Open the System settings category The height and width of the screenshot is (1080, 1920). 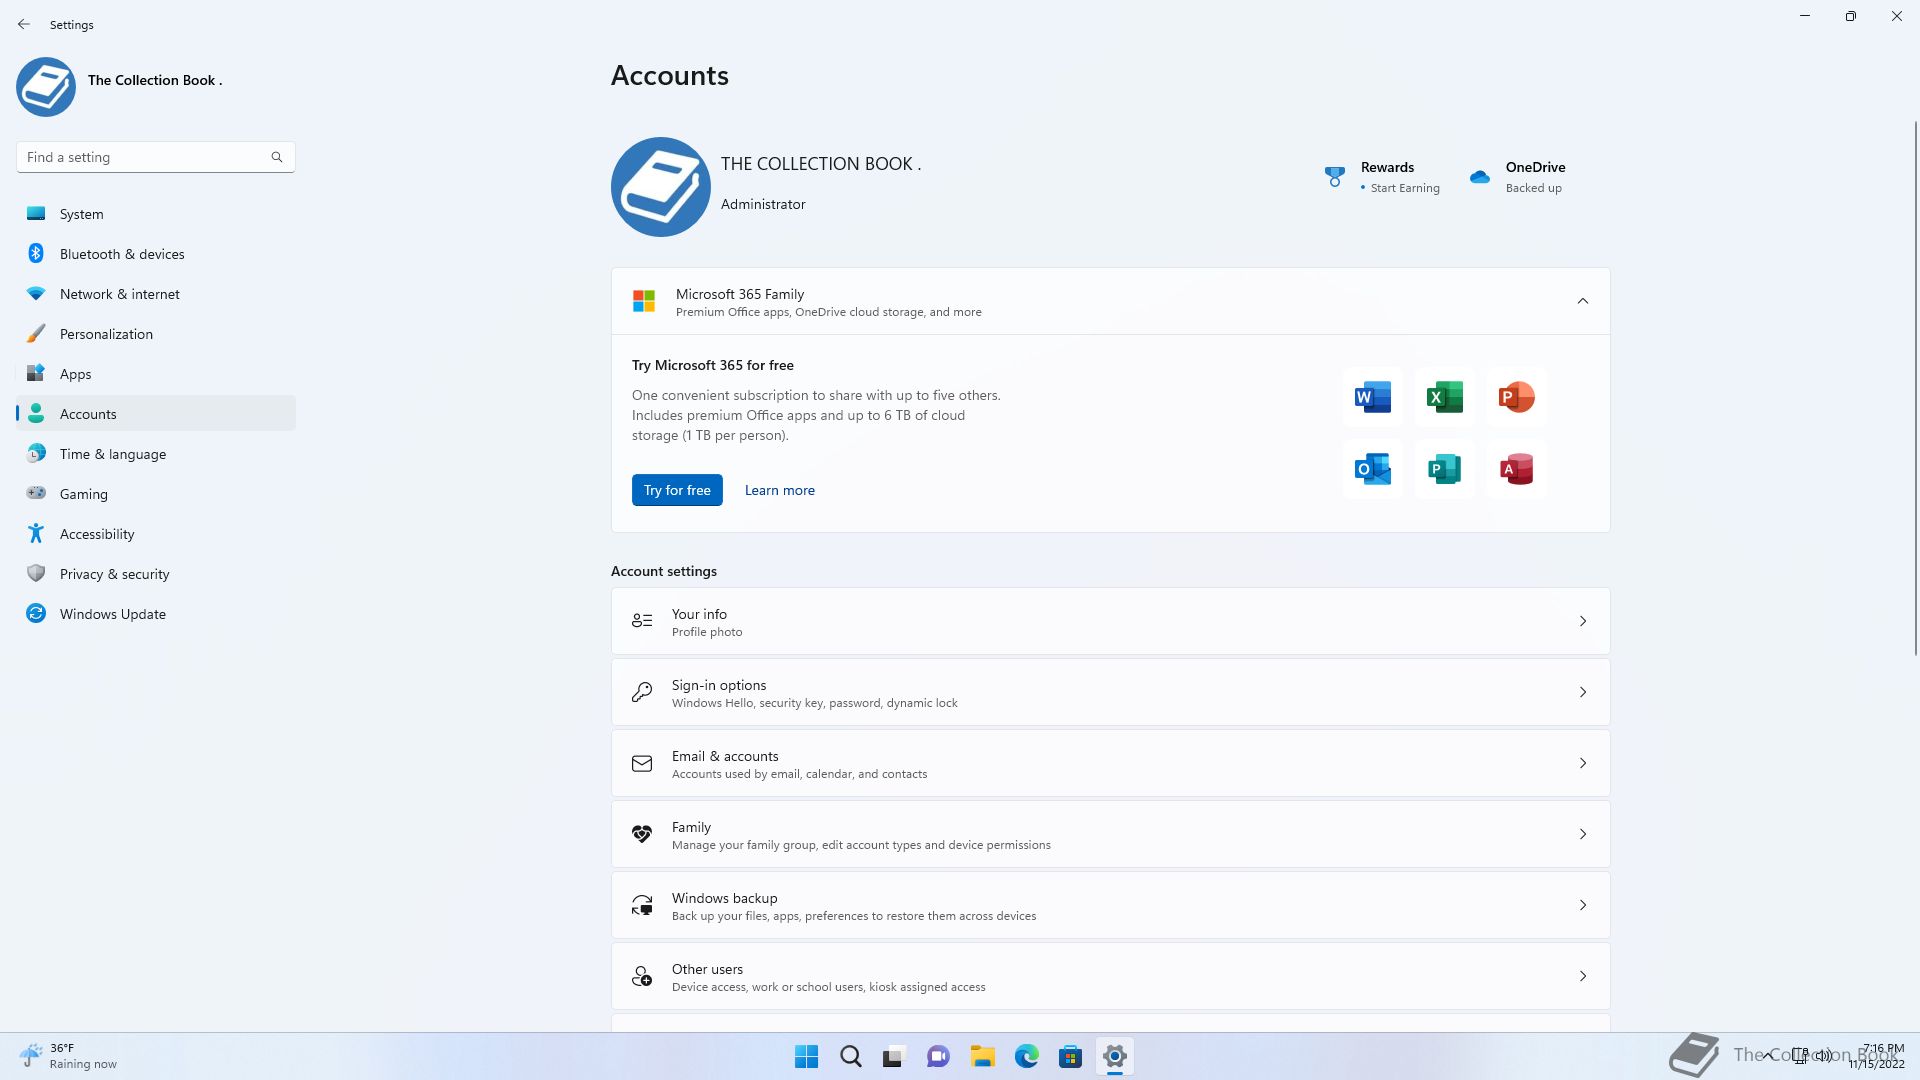(x=156, y=214)
